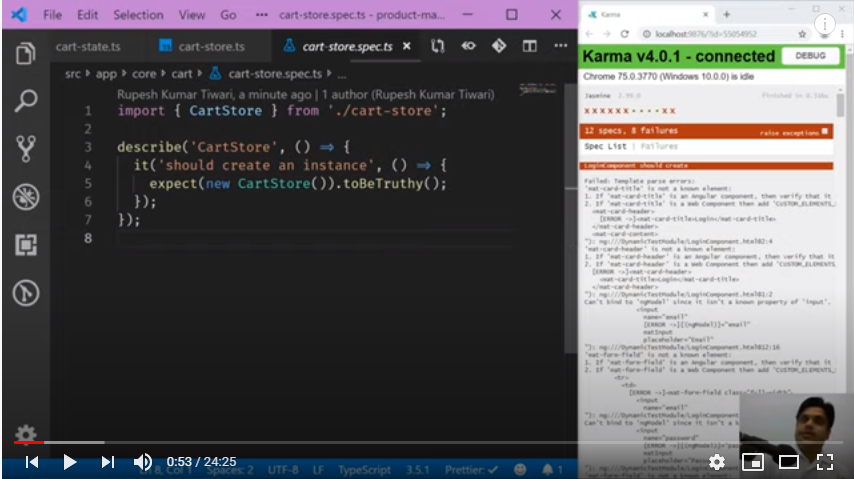
Task: Click the compare changes icon in editor toolbar
Action: 438,46
